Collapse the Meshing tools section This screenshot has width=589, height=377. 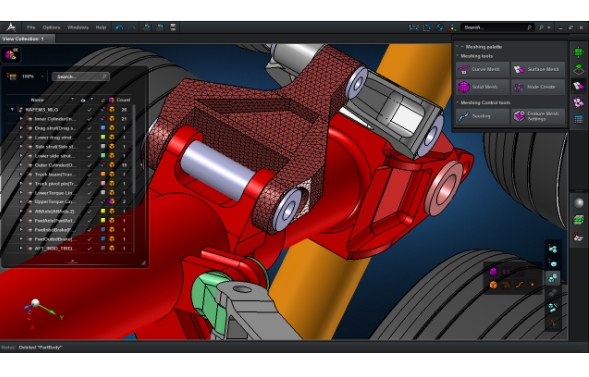point(458,56)
